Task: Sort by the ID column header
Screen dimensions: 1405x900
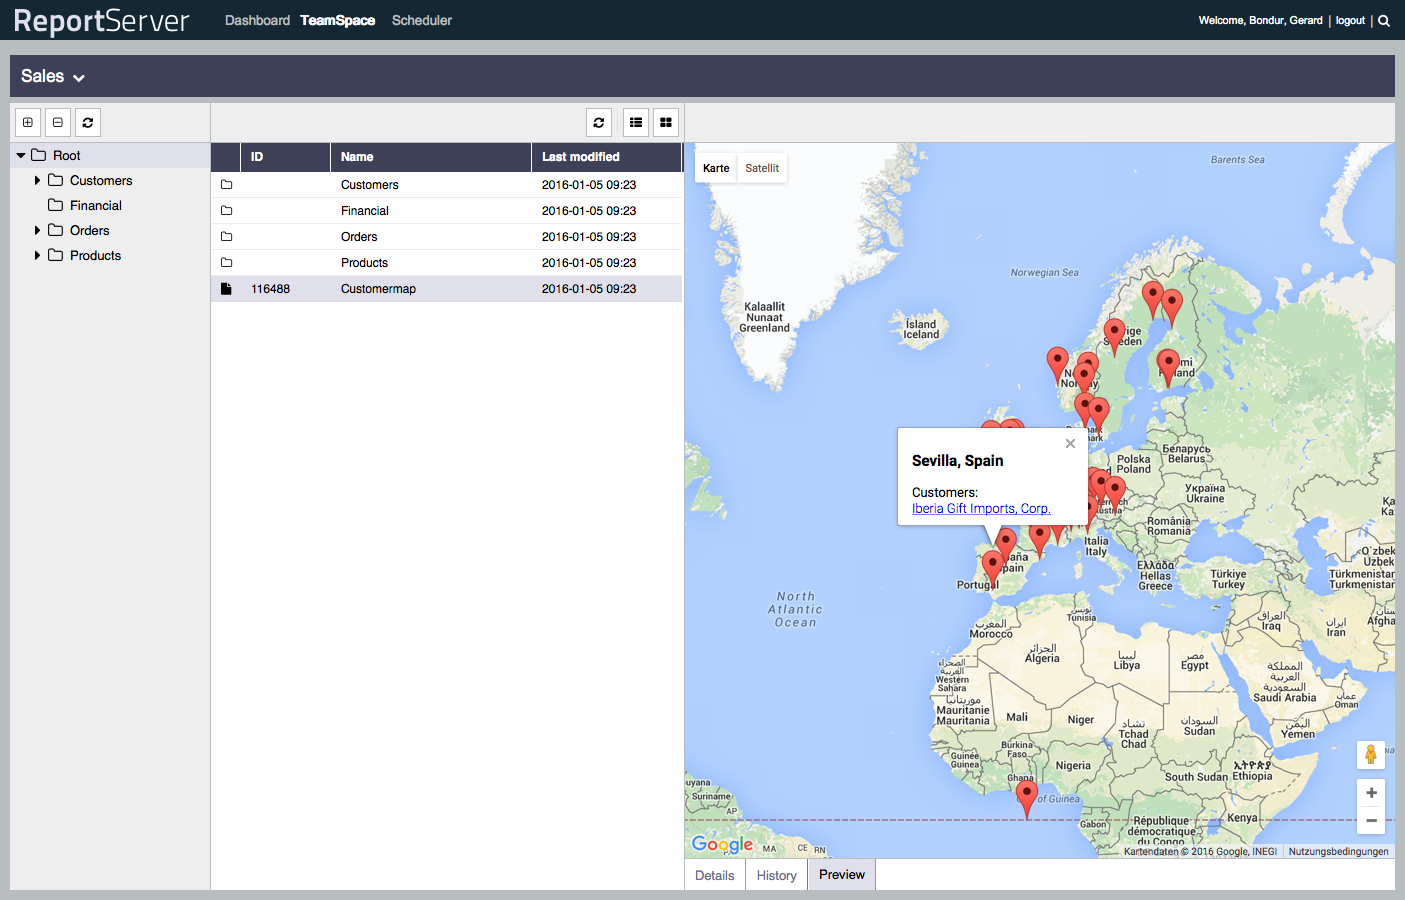Action: click(285, 157)
